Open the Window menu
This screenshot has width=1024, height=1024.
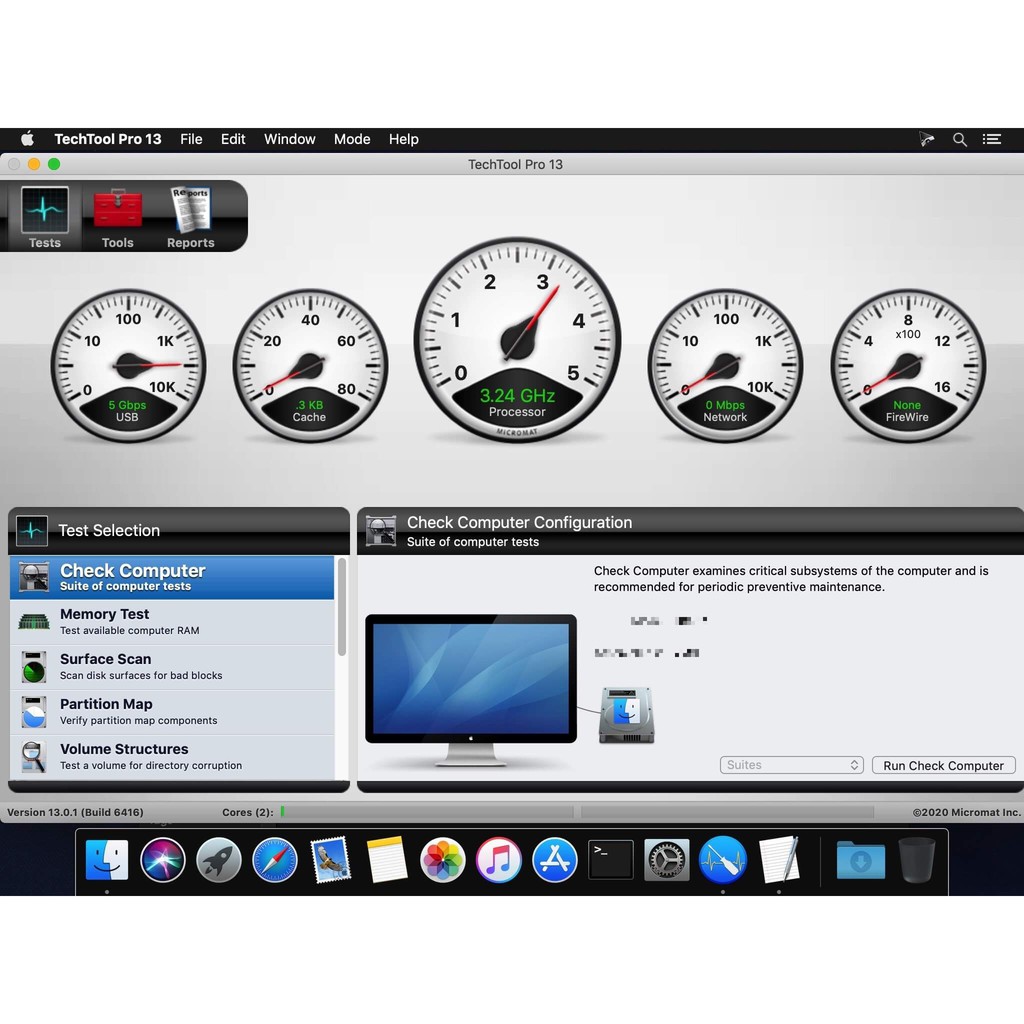pyautogui.click(x=289, y=139)
